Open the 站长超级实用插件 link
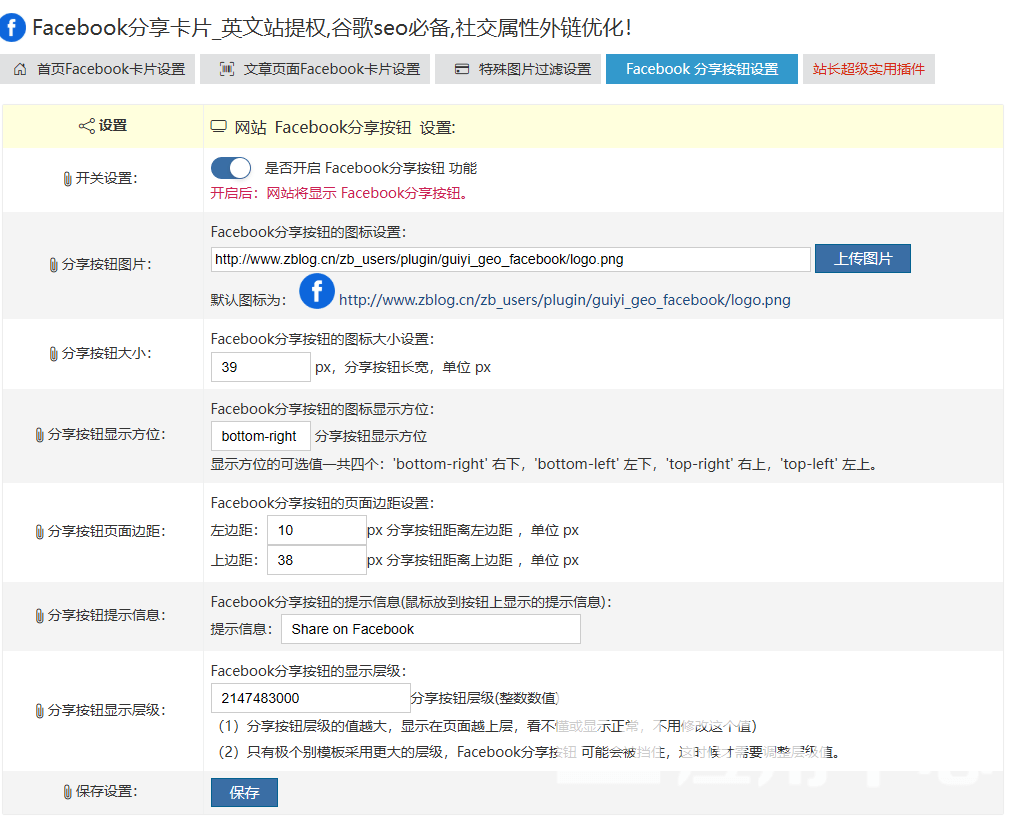This screenshot has height=824, width=1014. click(868, 69)
